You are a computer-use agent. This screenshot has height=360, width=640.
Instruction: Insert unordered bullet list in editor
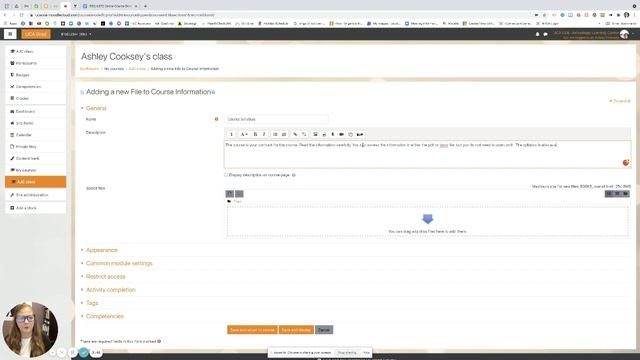275,134
